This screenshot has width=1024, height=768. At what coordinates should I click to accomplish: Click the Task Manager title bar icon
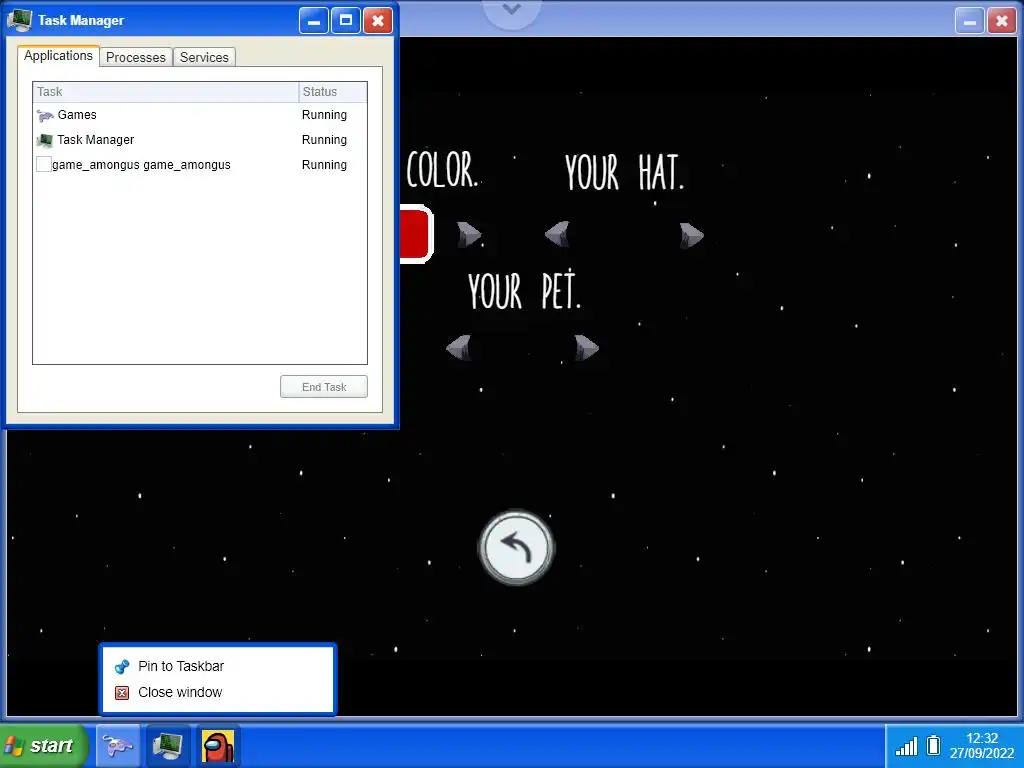[20, 20]
